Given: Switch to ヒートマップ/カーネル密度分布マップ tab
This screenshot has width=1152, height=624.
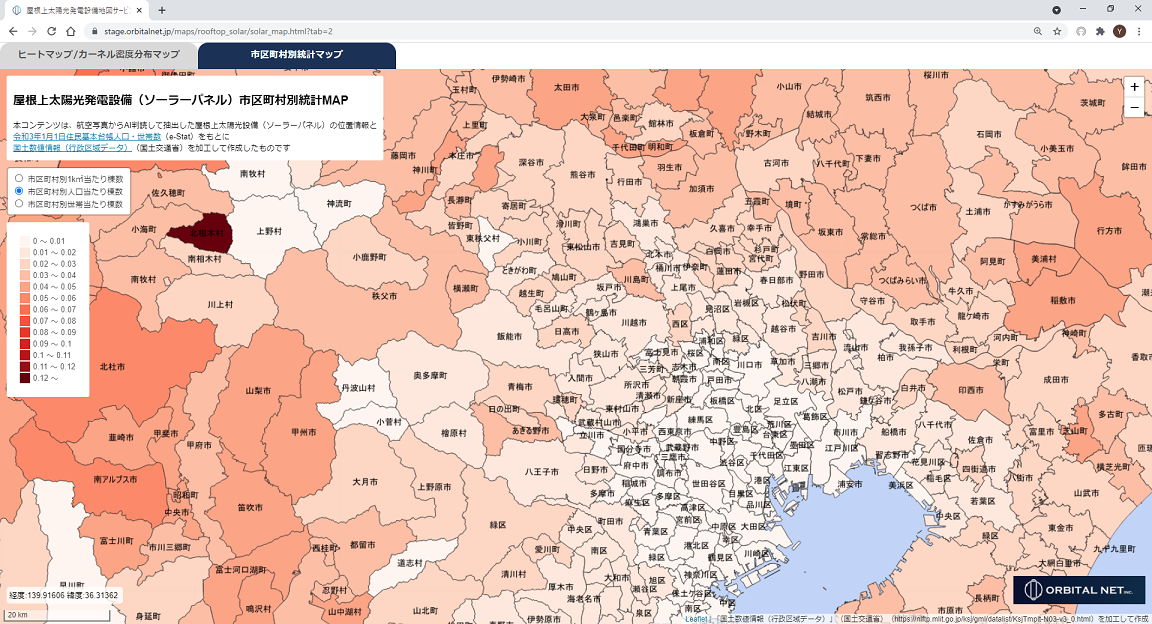Looking at the screenshot, I should [98, 55].
